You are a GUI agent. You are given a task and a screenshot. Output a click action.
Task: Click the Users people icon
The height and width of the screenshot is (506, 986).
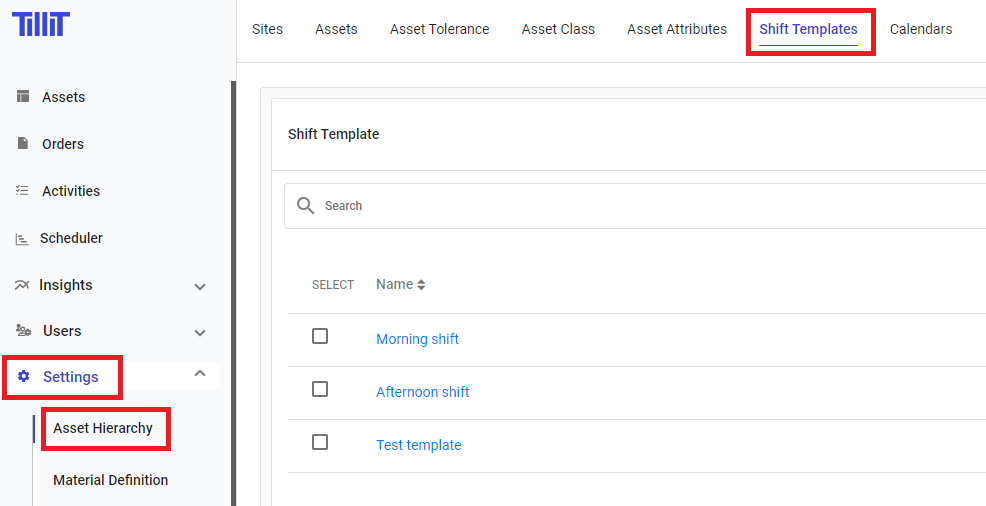click(23, 331)
